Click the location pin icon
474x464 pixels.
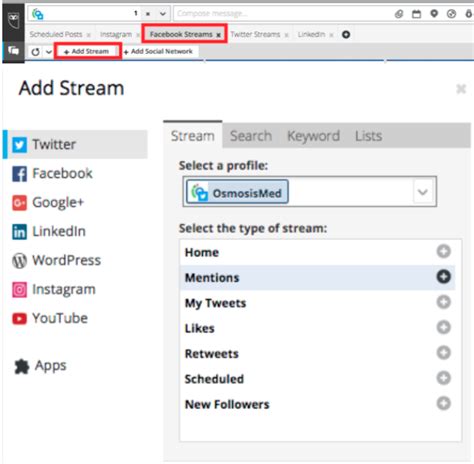[434, 14]
